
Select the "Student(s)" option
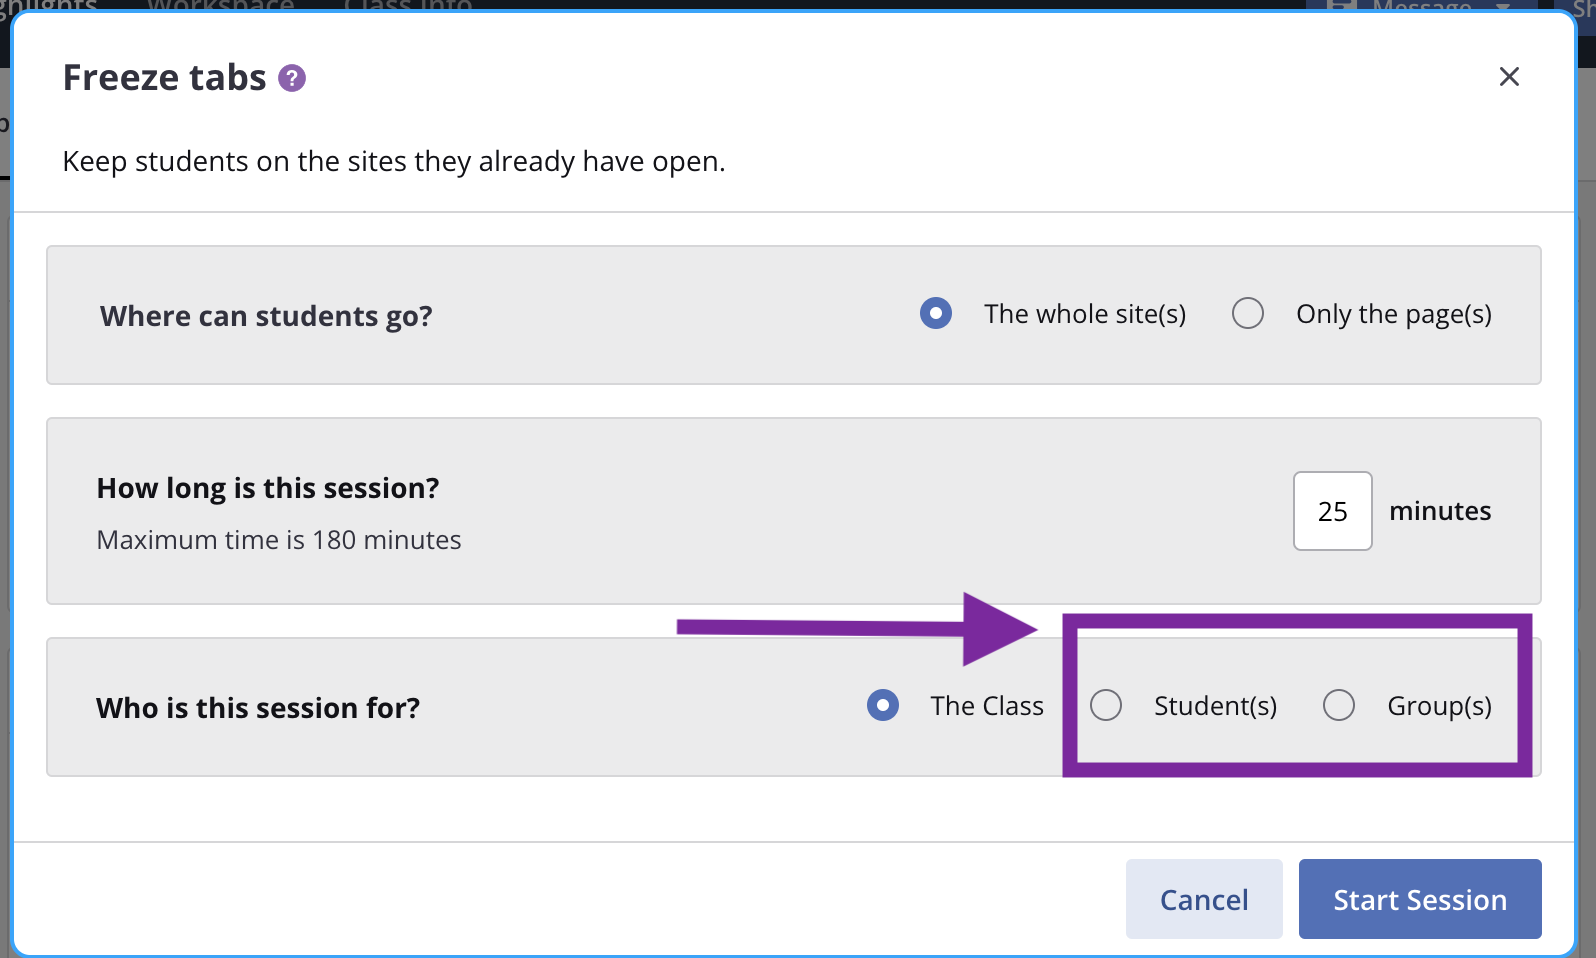click(1106, 705)
